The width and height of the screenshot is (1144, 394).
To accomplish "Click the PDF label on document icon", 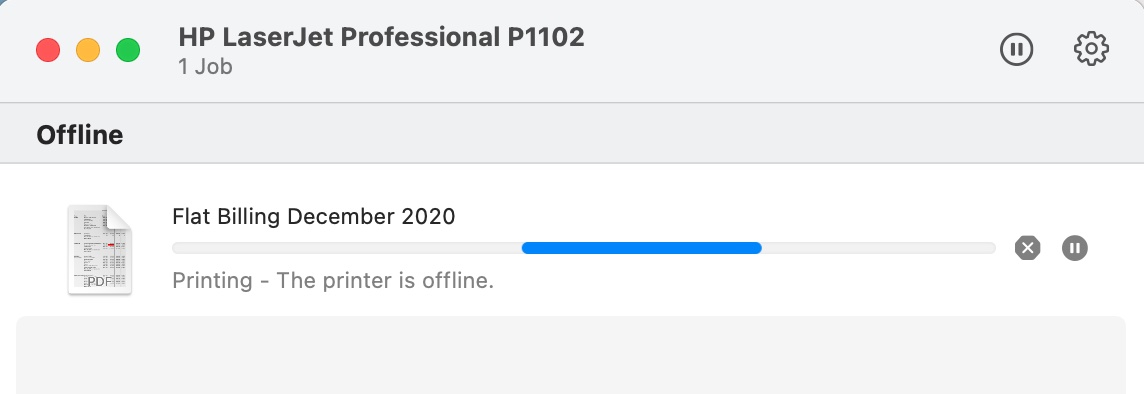I will tap(99, 281).
